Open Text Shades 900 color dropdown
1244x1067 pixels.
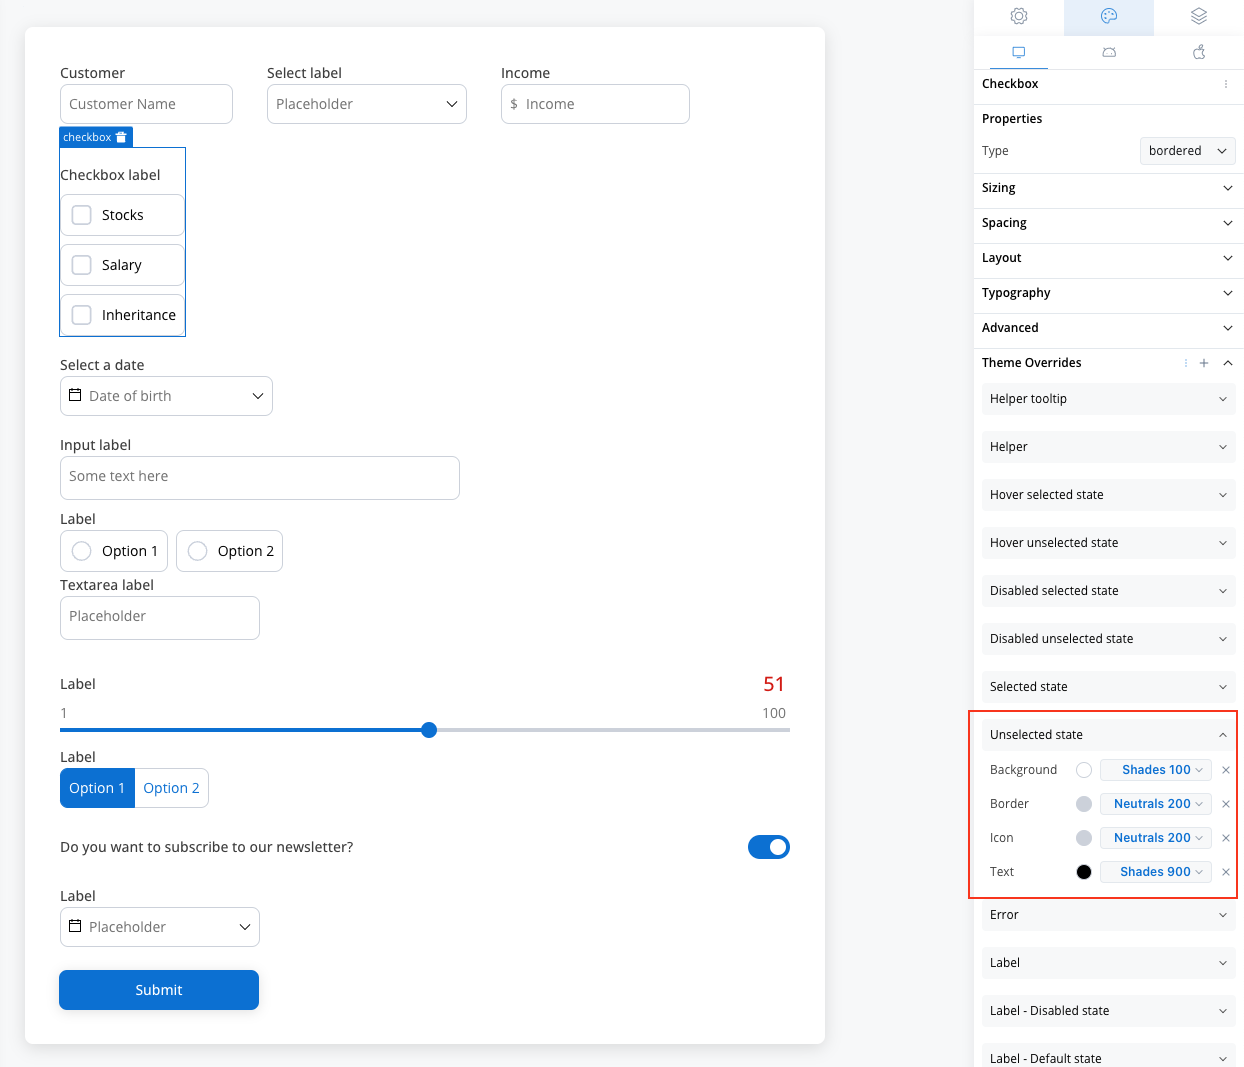coord(1156,872)
